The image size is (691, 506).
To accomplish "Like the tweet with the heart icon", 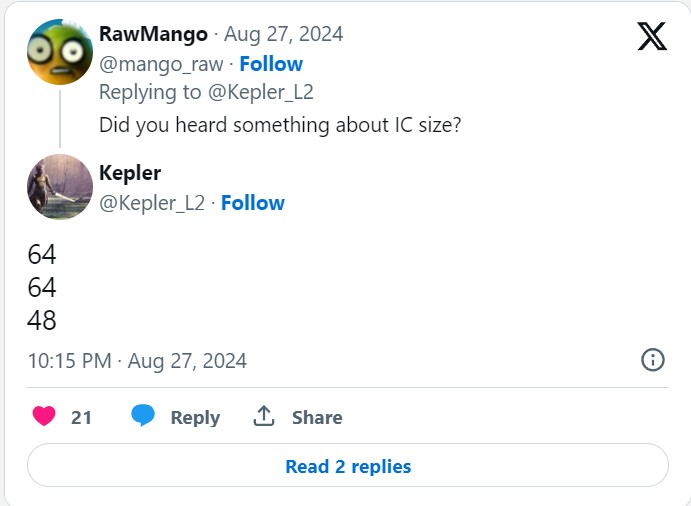I will click(x=43, y=417).
